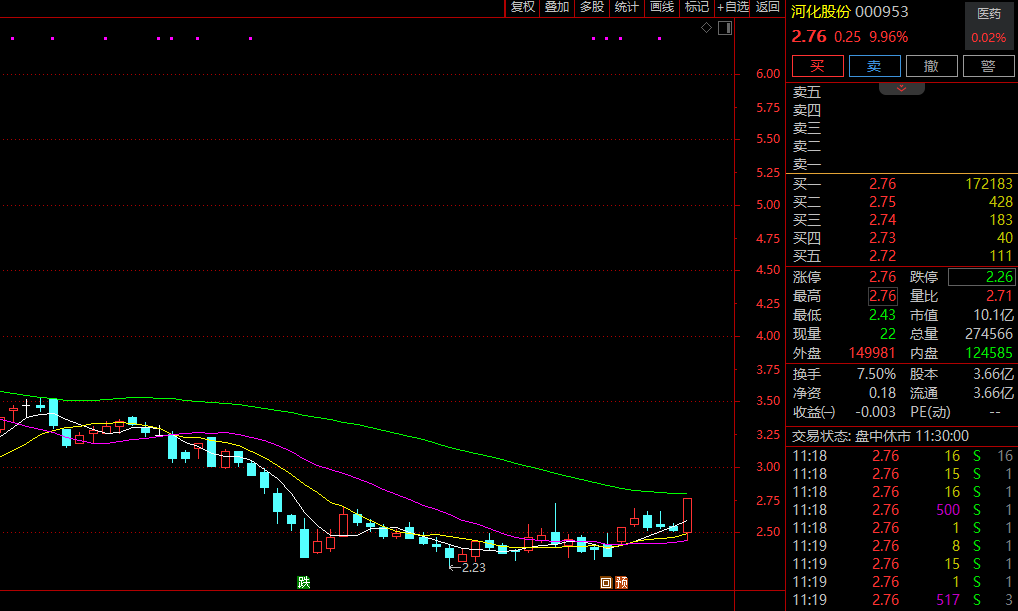Image resolution: width=1018 pixels, height=611 pixels.
Task: Click the 买一 price 2.76
Action: 882,184
